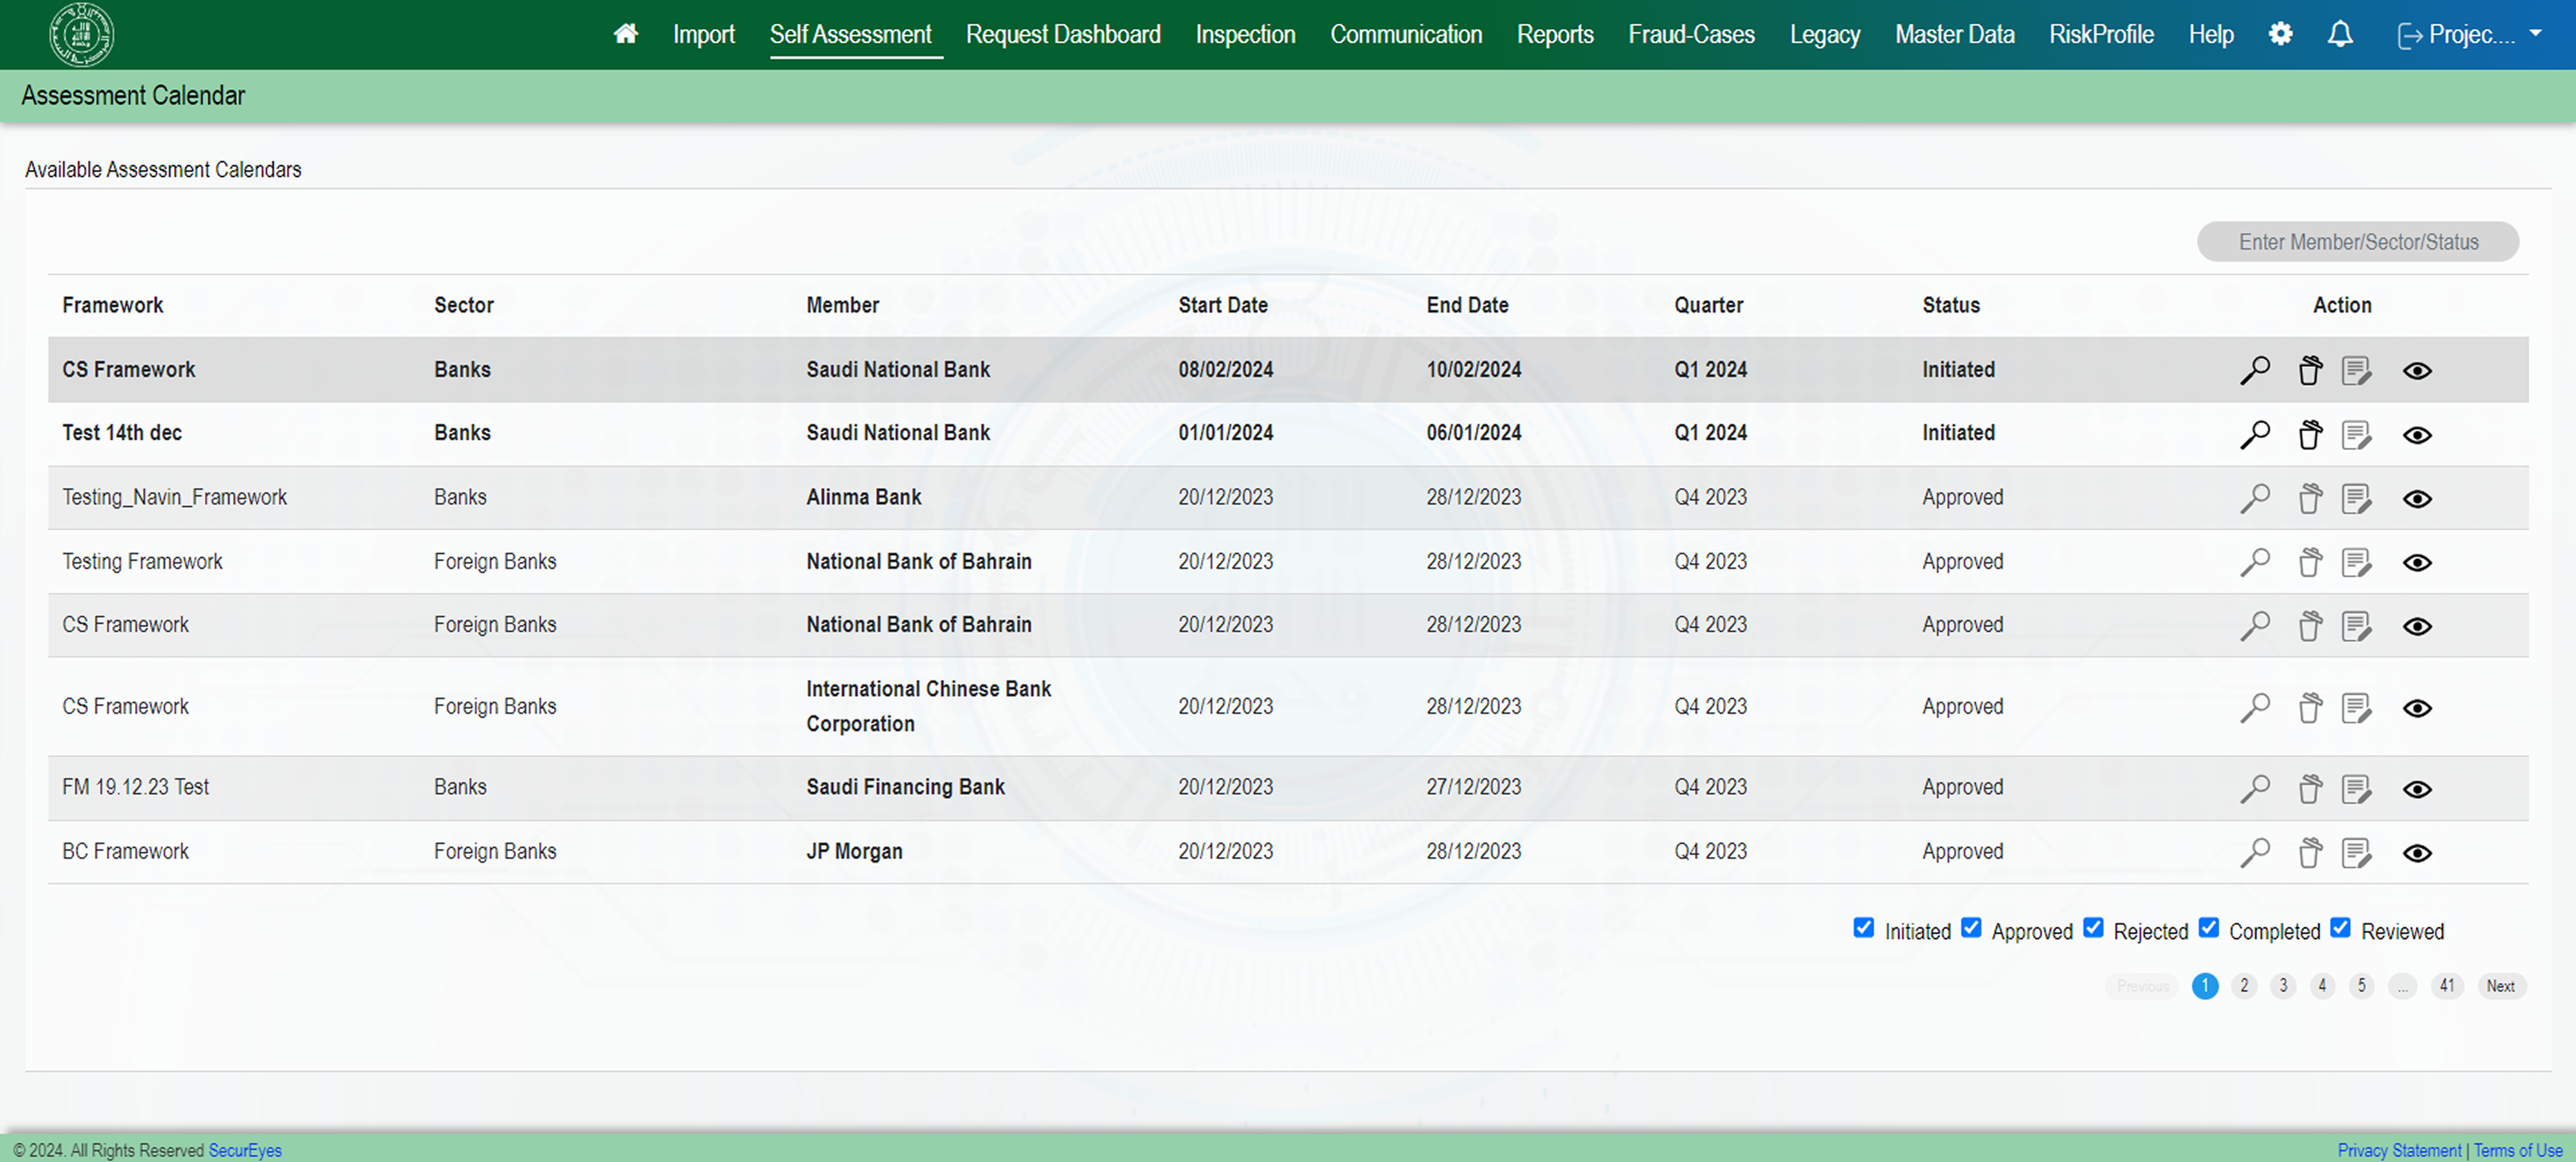Expand the Project user dropdown arrow
This screenshot has height=1162, width=2576.
coord(2535,33)
